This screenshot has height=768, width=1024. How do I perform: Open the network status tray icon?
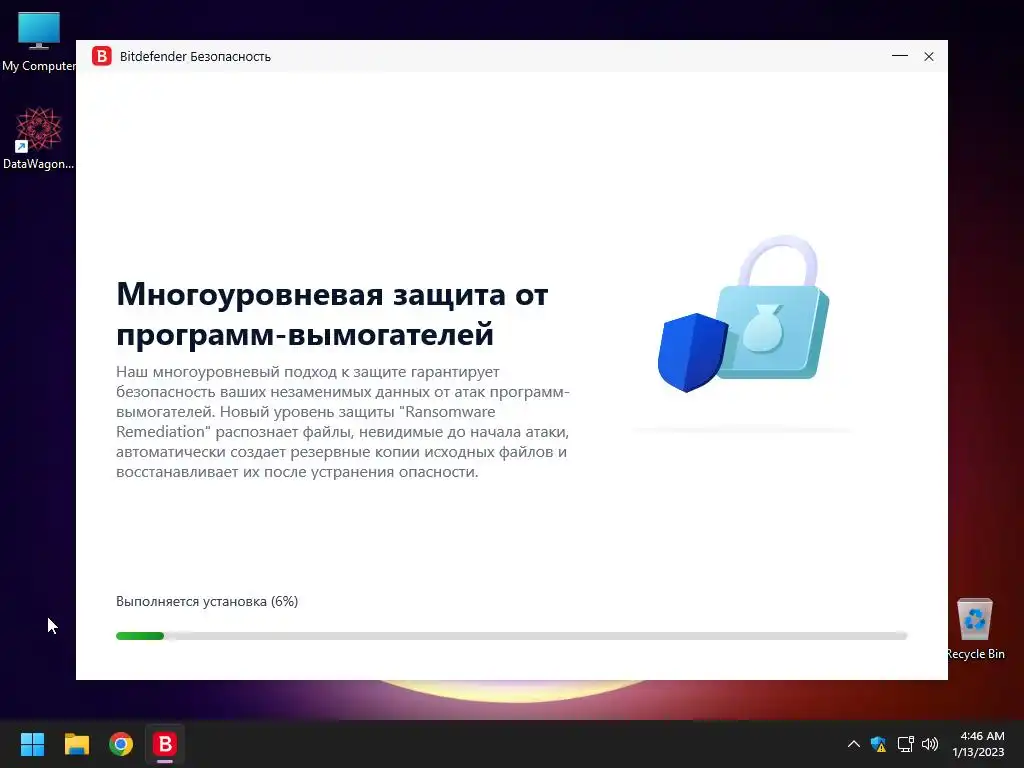[x=905, y=744]
